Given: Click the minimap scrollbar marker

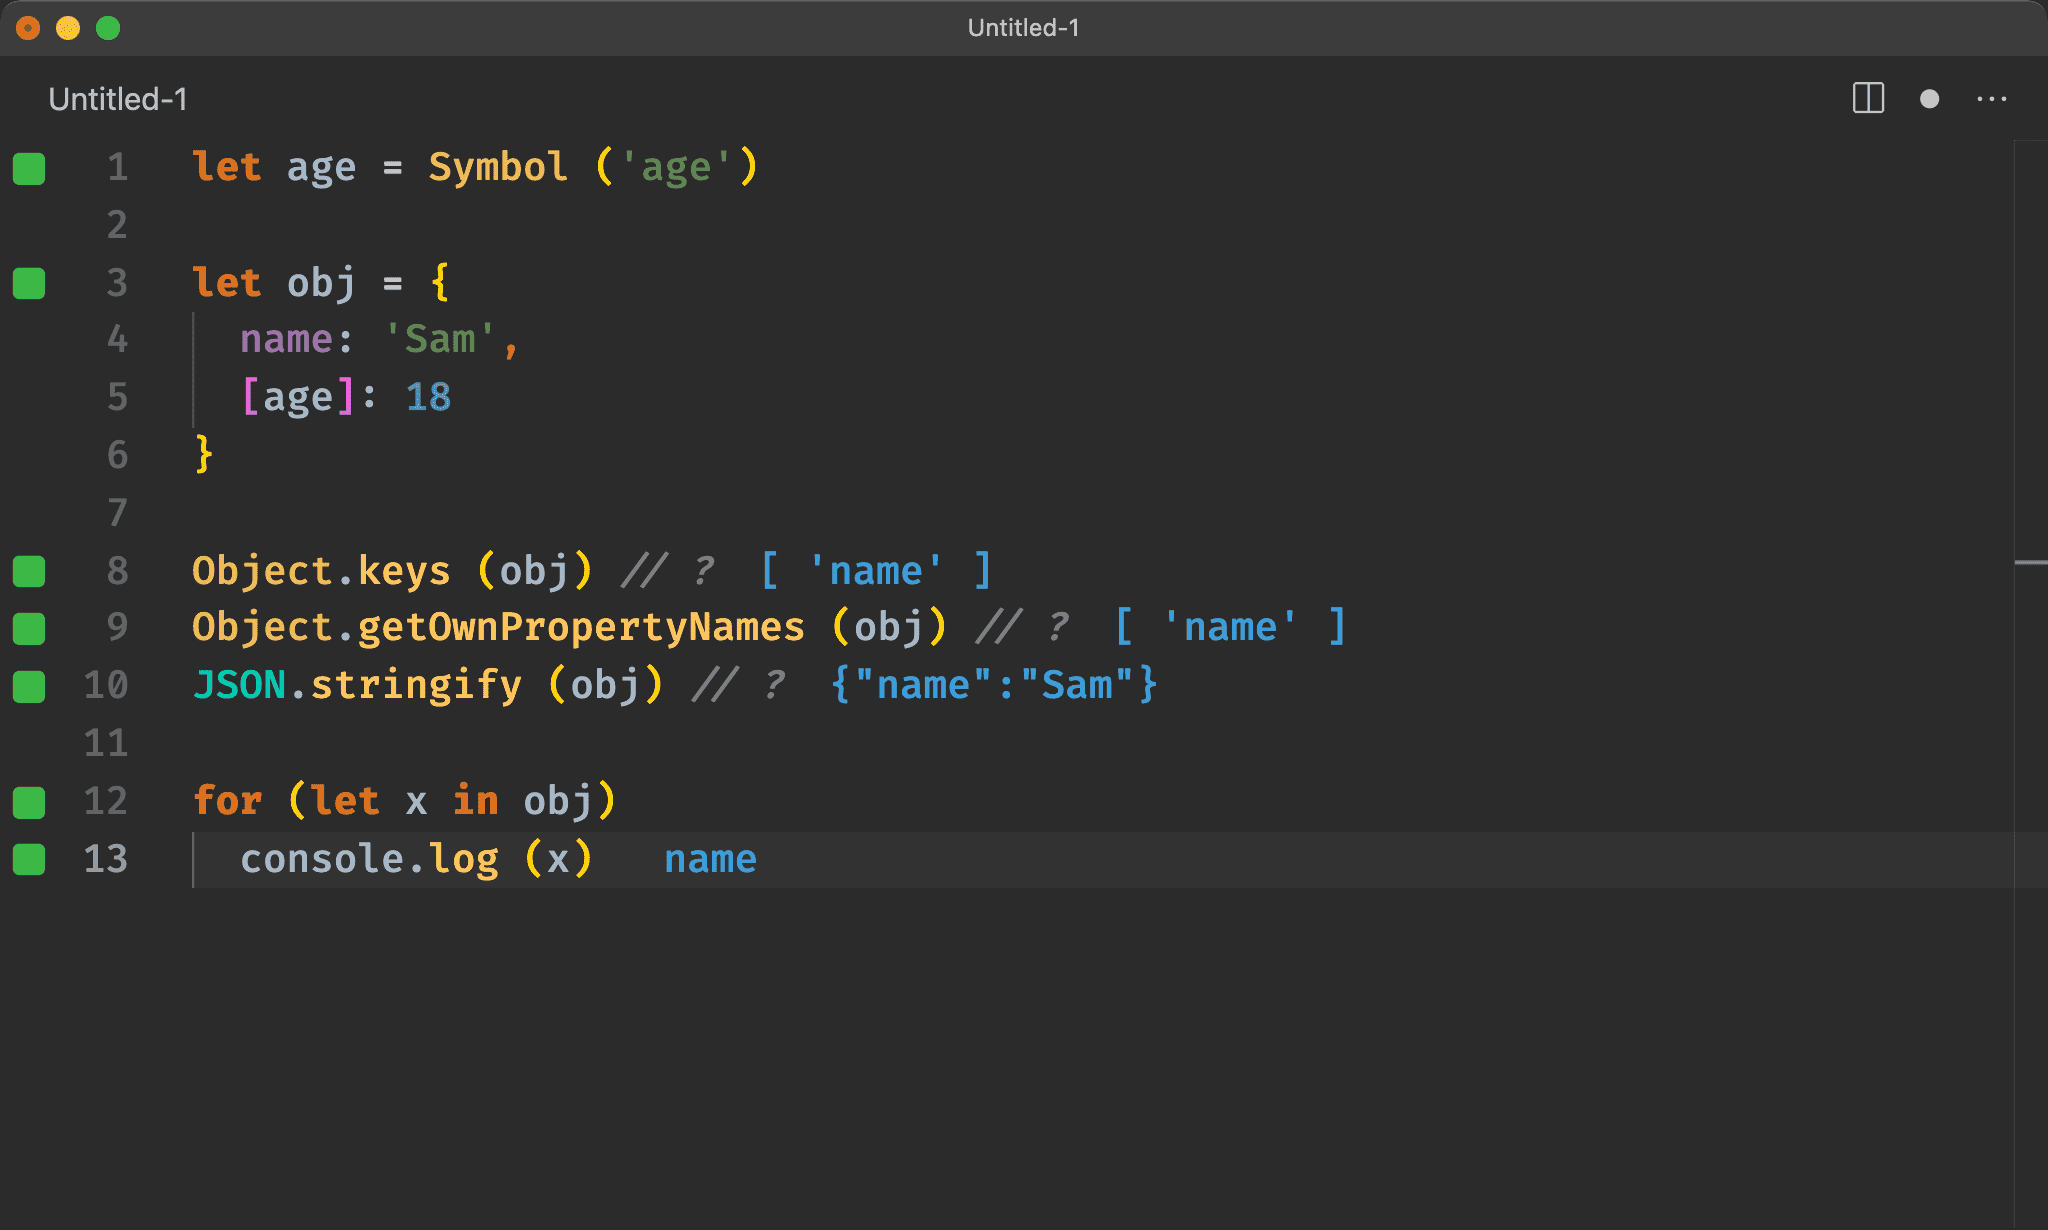Looking at the screenshot, I should [x=2030, y=563].
